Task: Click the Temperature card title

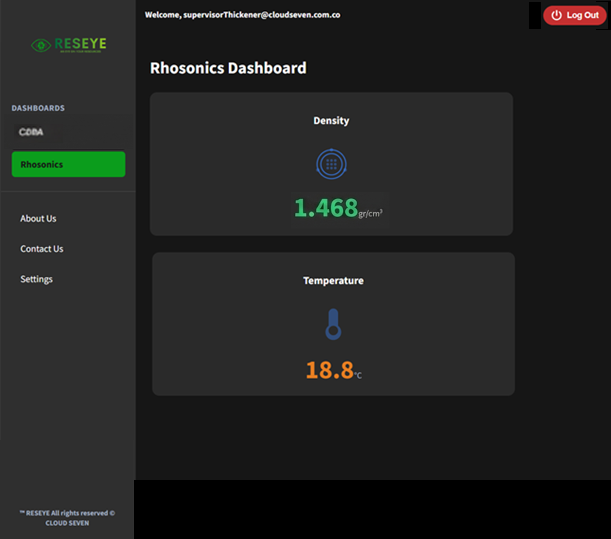Action: point(333,281)
